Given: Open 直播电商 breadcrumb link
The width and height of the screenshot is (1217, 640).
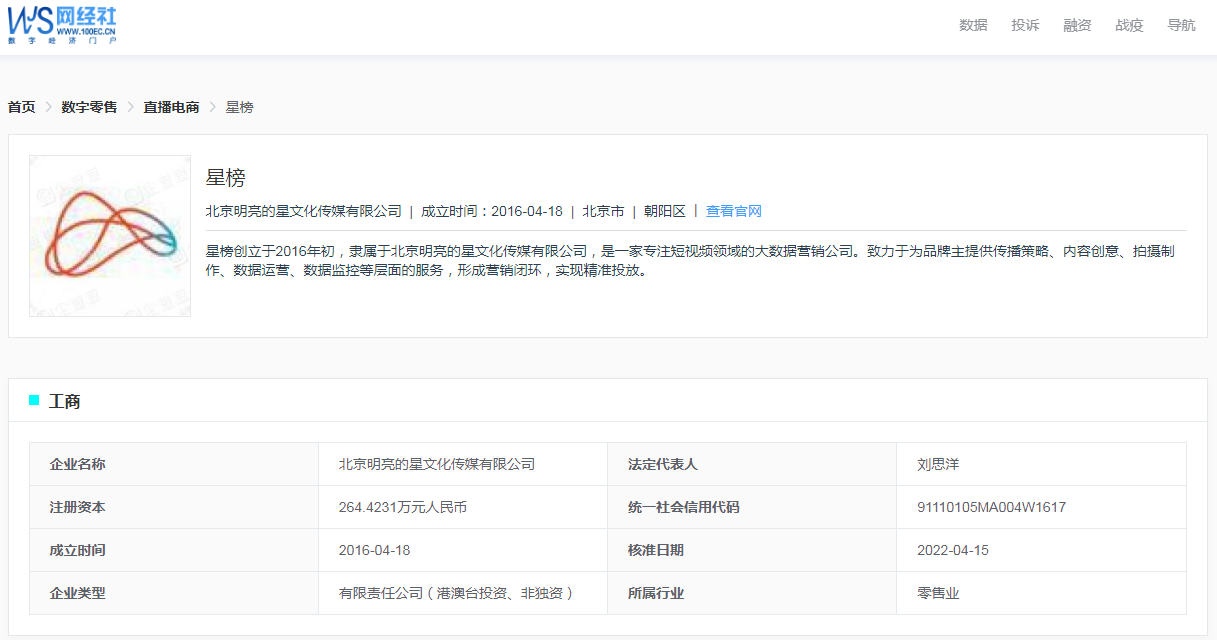Looking at the screenshot, I should [171, 107].
